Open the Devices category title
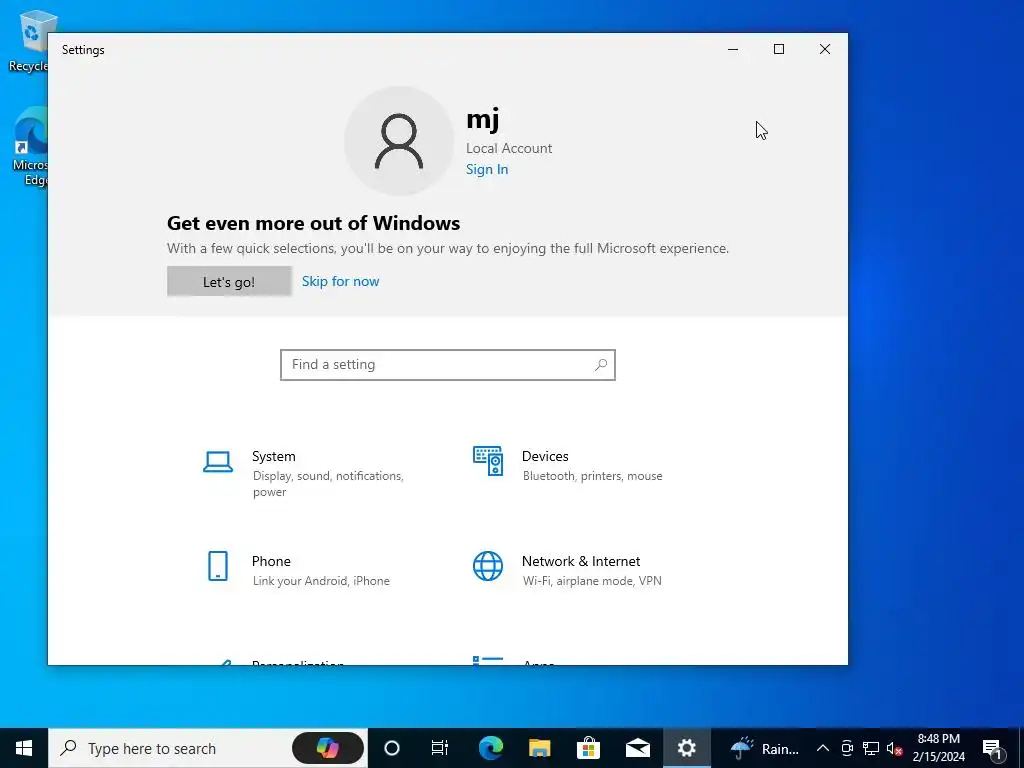The width and height of the screenshot is (1024, 768). tap(545, 456)
